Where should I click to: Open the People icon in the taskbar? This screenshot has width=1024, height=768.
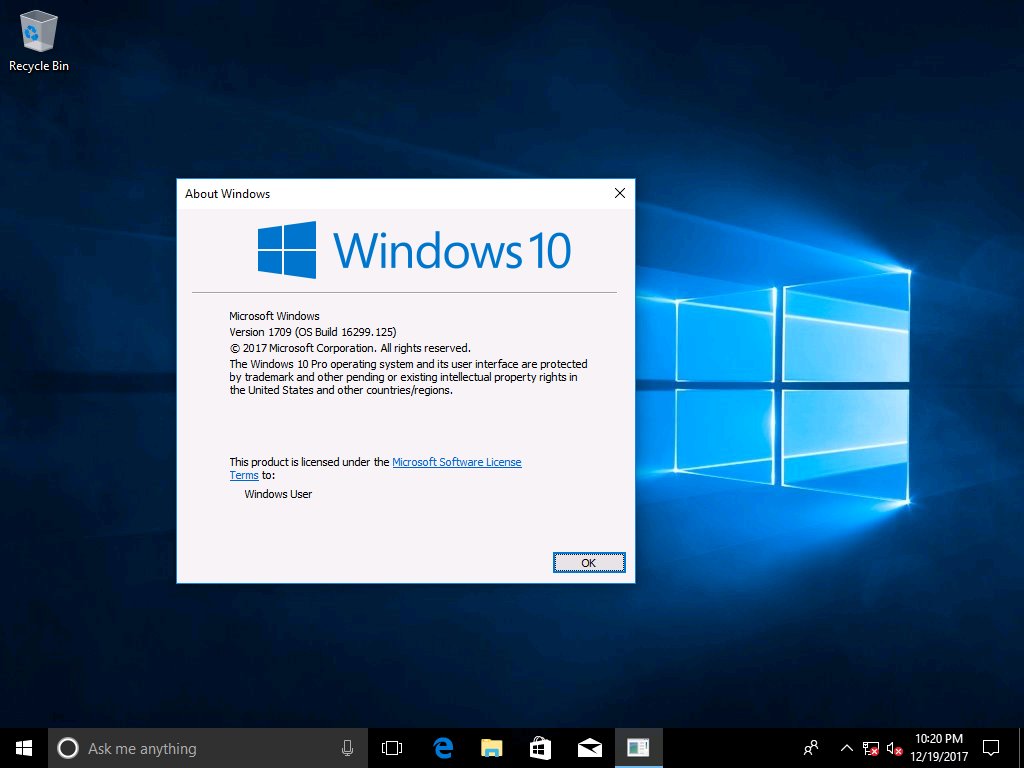811,748
